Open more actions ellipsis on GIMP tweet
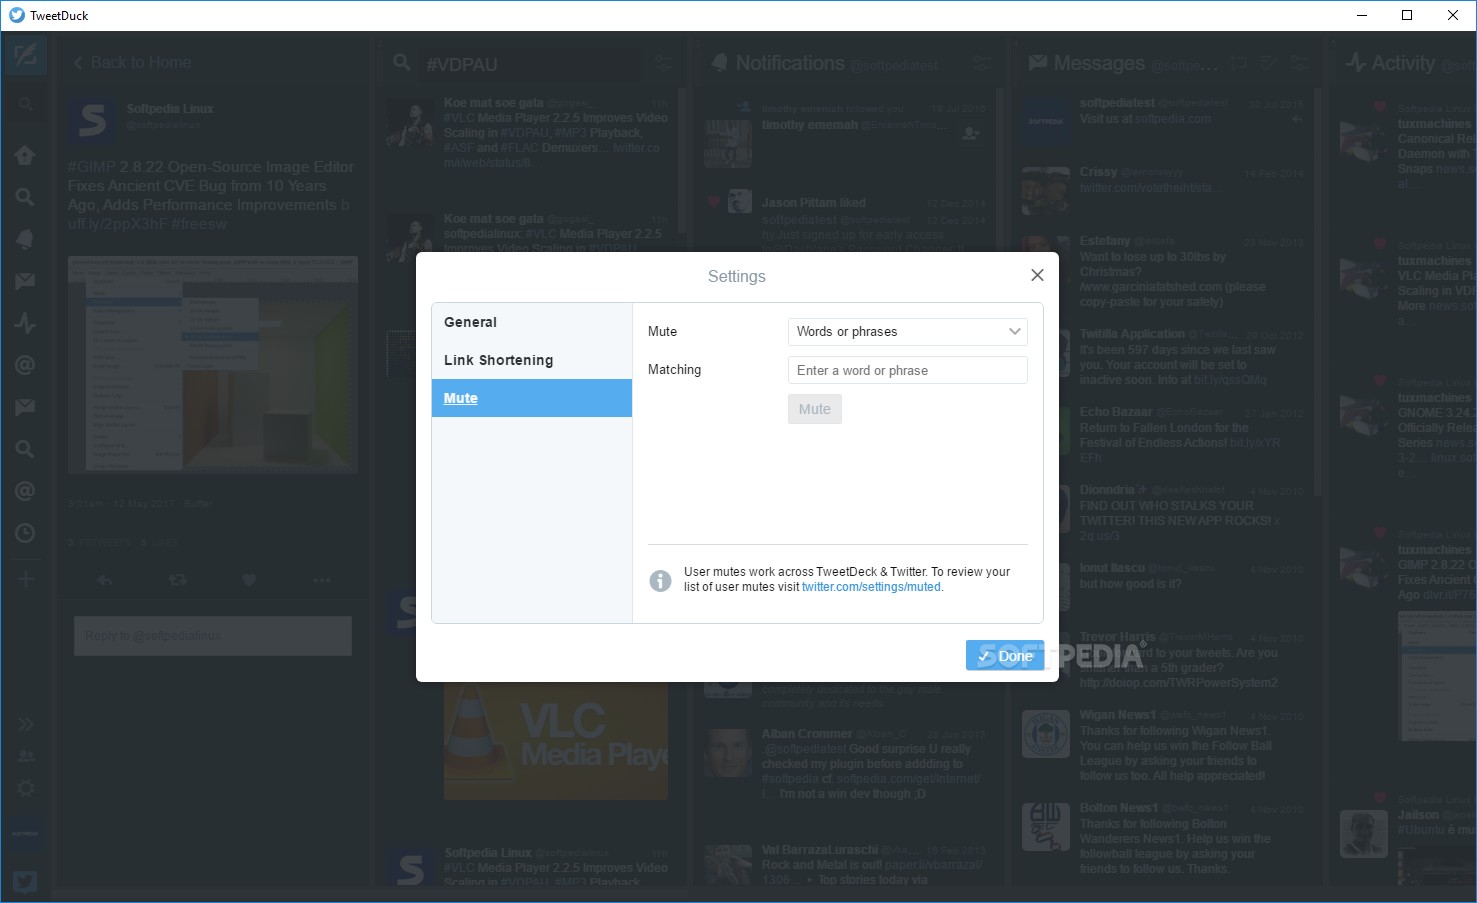Viewport: 1477px width, 903px height. 321,580
